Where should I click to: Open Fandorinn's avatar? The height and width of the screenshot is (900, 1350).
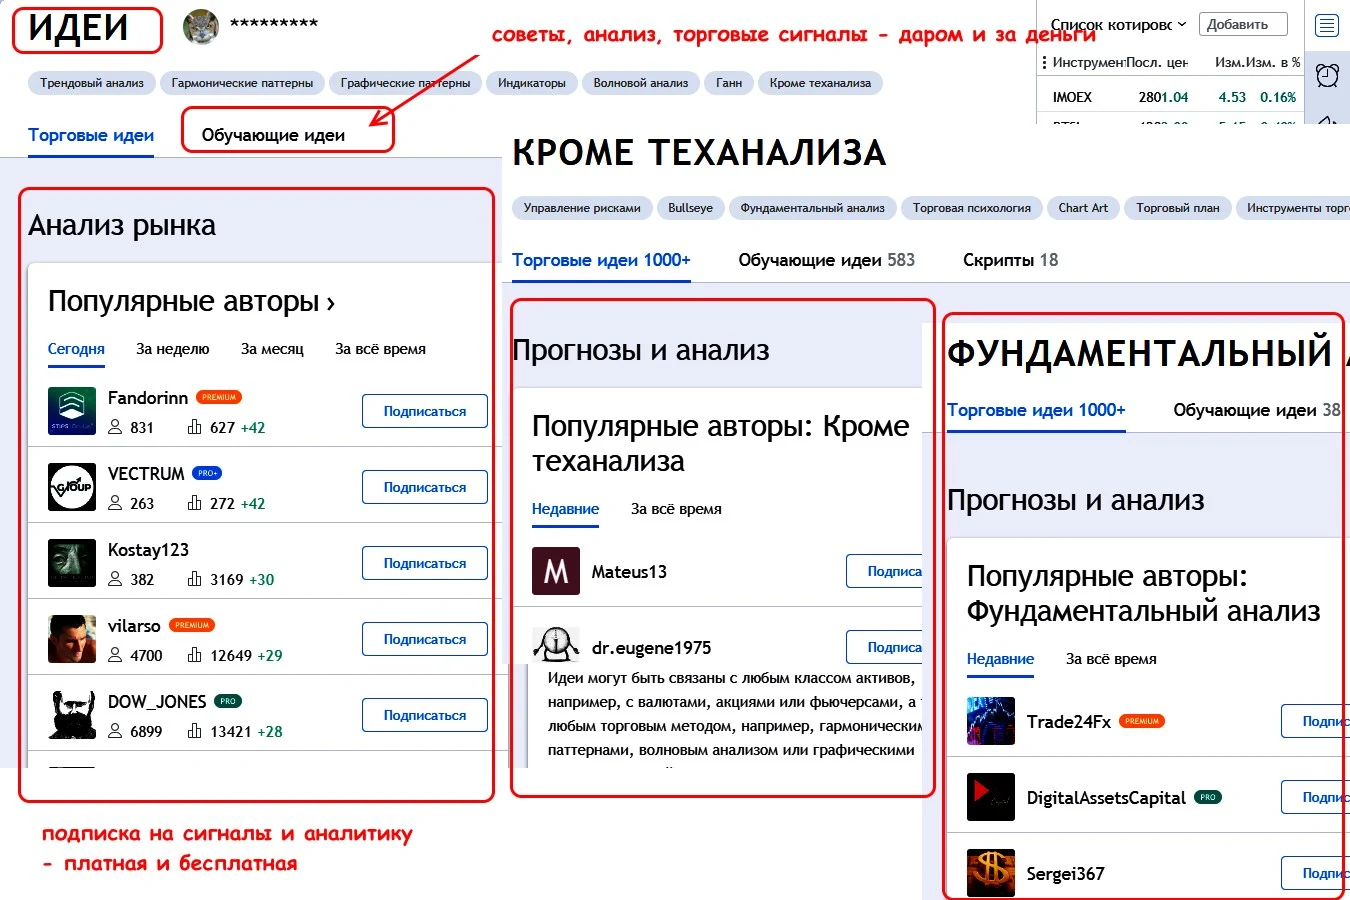pyautogui.click(x=72, y=411)
